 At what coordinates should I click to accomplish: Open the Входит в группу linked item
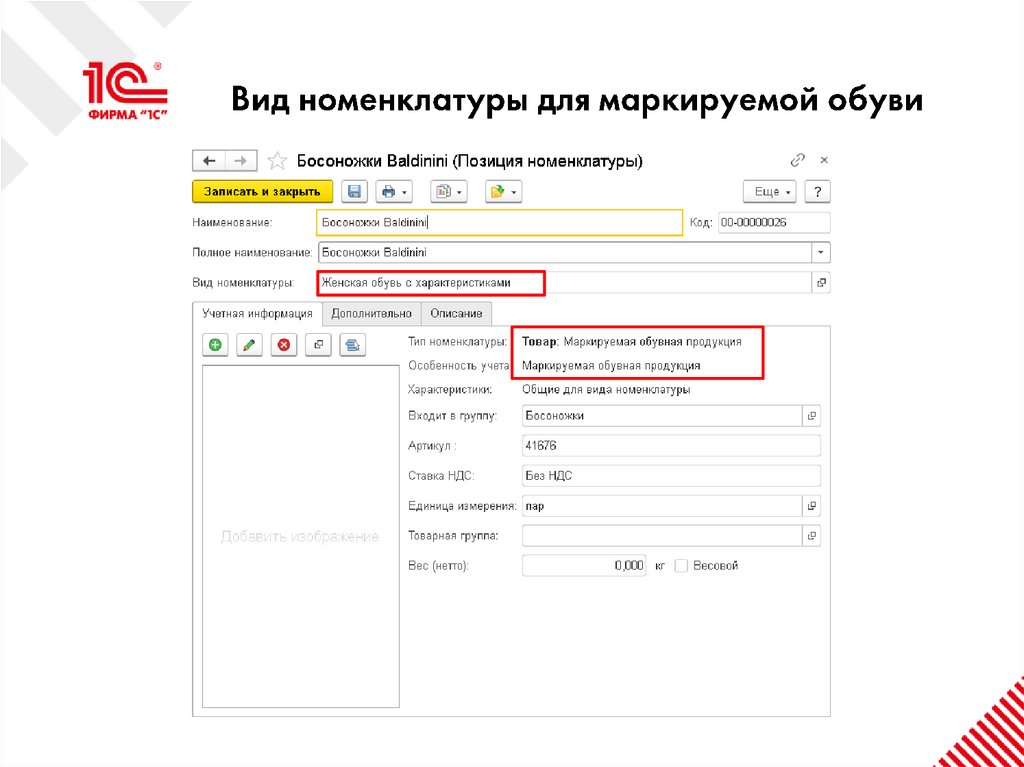point(812,416)
